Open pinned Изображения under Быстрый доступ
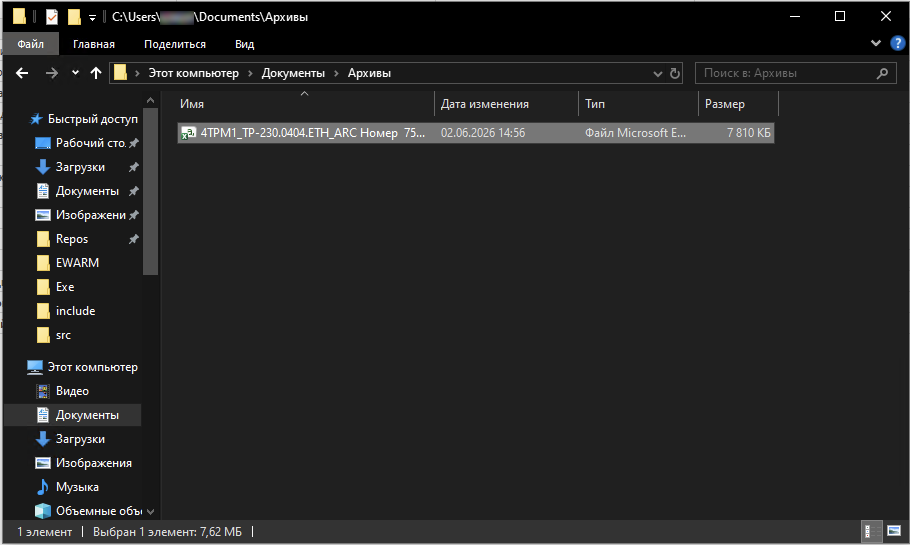Screen dimensions: 910x545 click(90, 215)
